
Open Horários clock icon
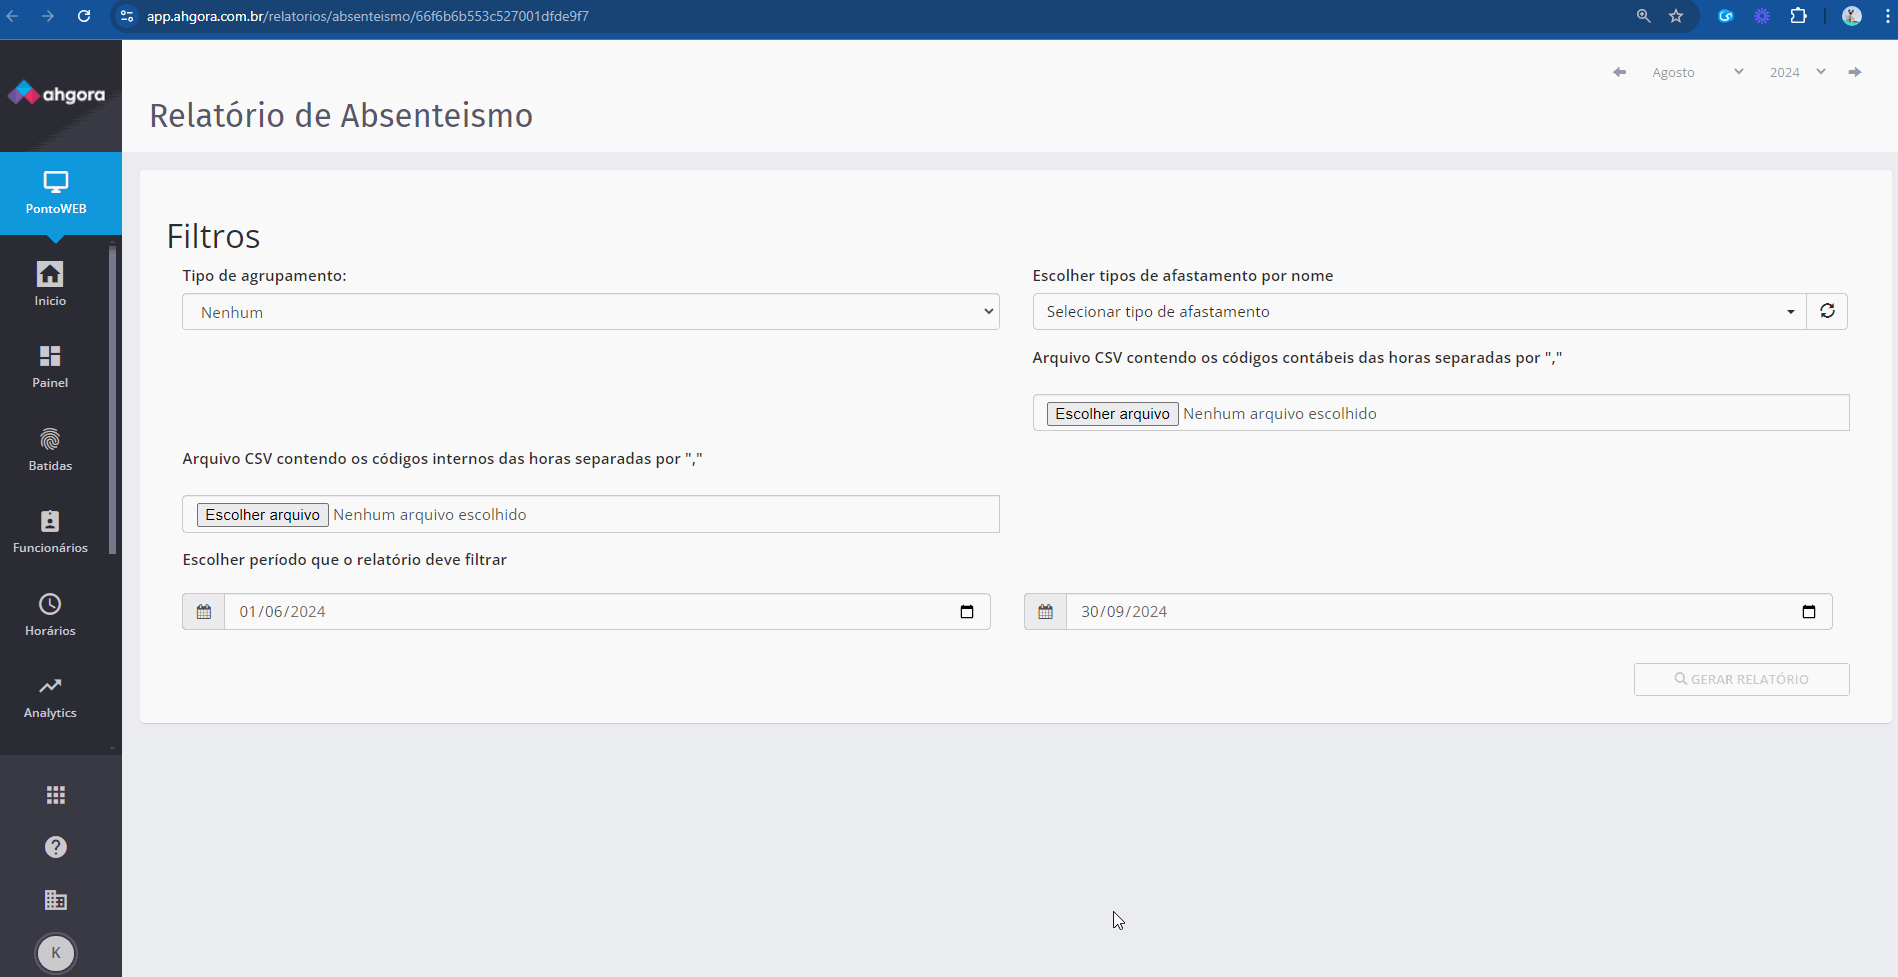click(x=50, y=614)
